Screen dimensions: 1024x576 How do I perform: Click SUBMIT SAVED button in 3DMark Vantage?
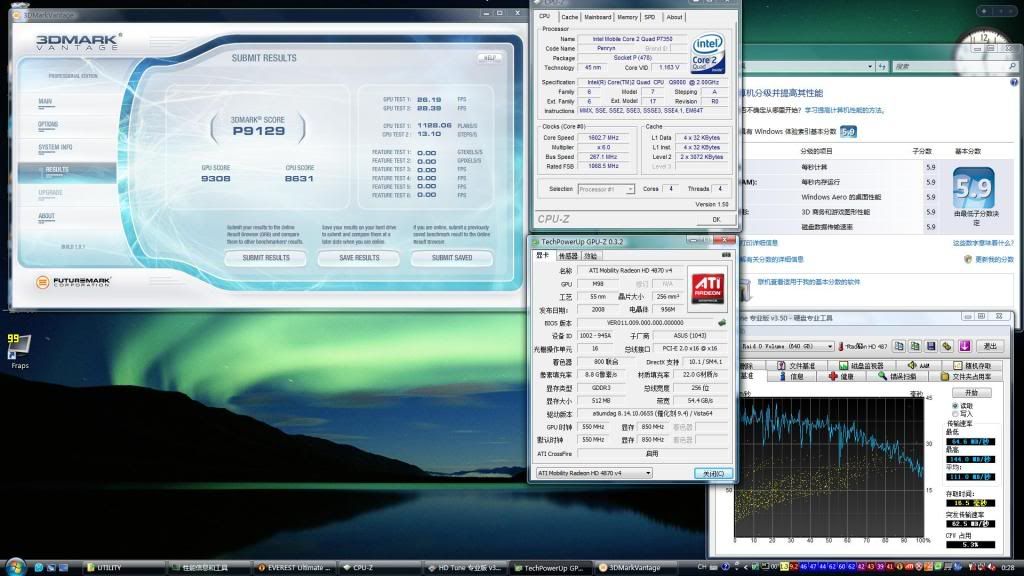[x=452, y=258]
